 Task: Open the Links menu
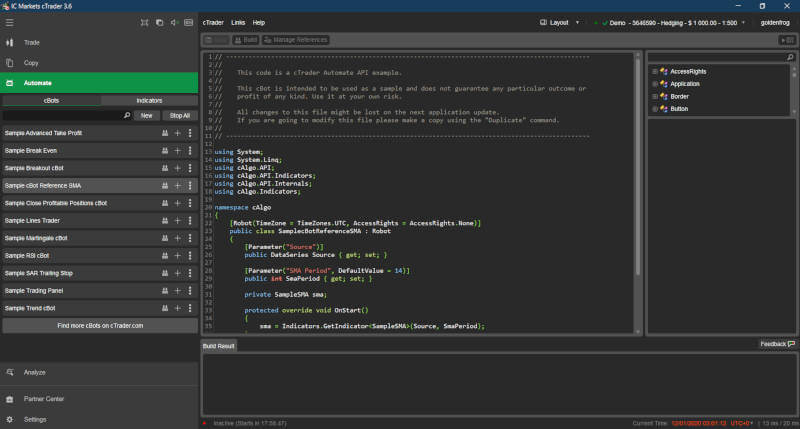click(x=237, y=22)
